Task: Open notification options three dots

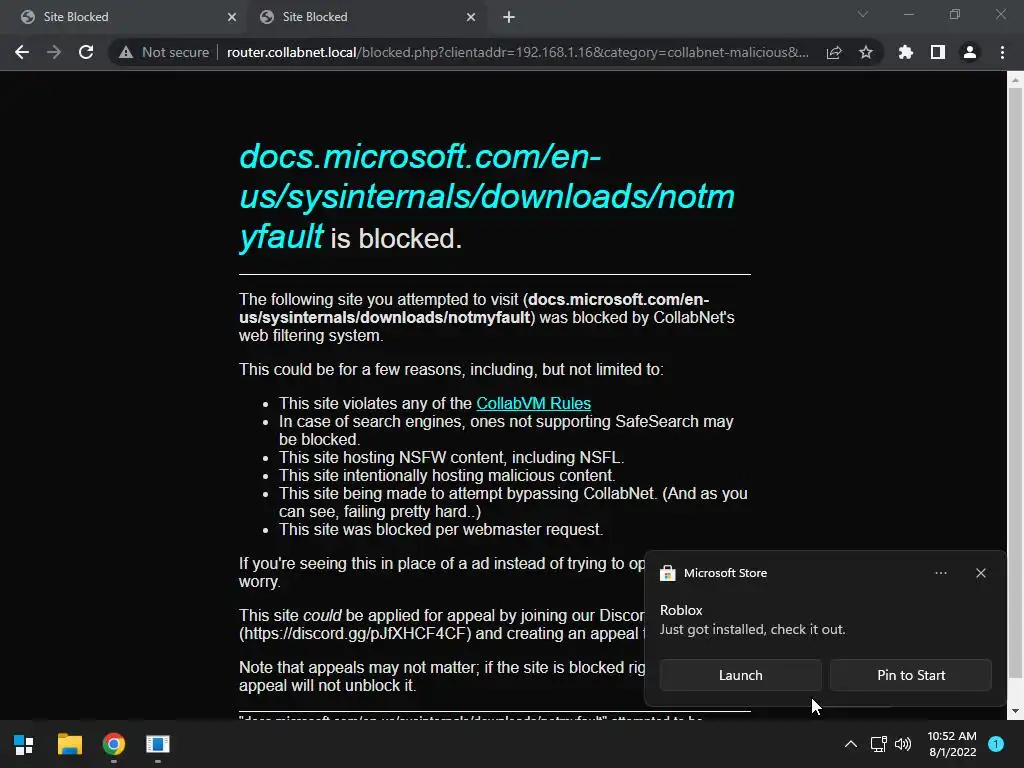Action: (940, 573)
